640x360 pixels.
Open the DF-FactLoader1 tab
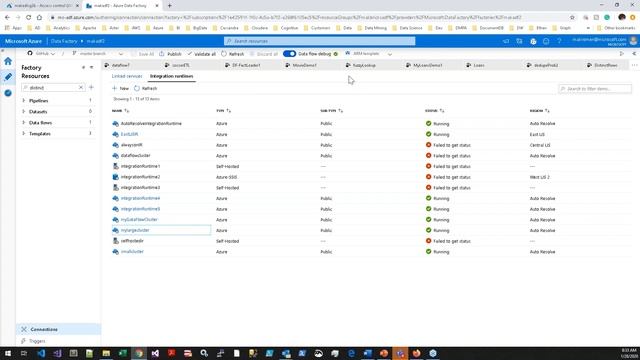point(242,65)
